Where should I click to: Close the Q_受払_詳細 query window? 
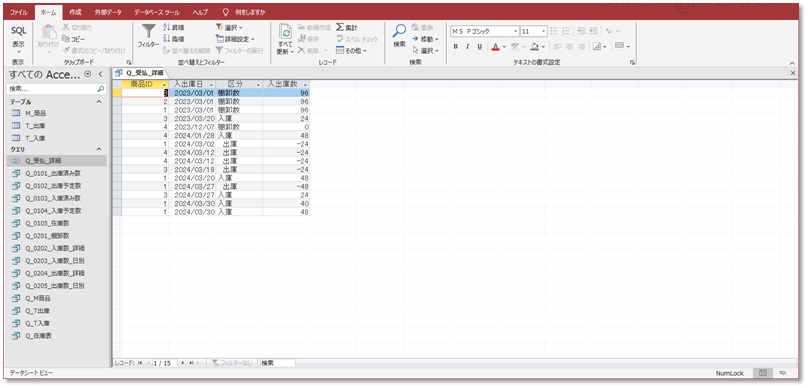793,74
